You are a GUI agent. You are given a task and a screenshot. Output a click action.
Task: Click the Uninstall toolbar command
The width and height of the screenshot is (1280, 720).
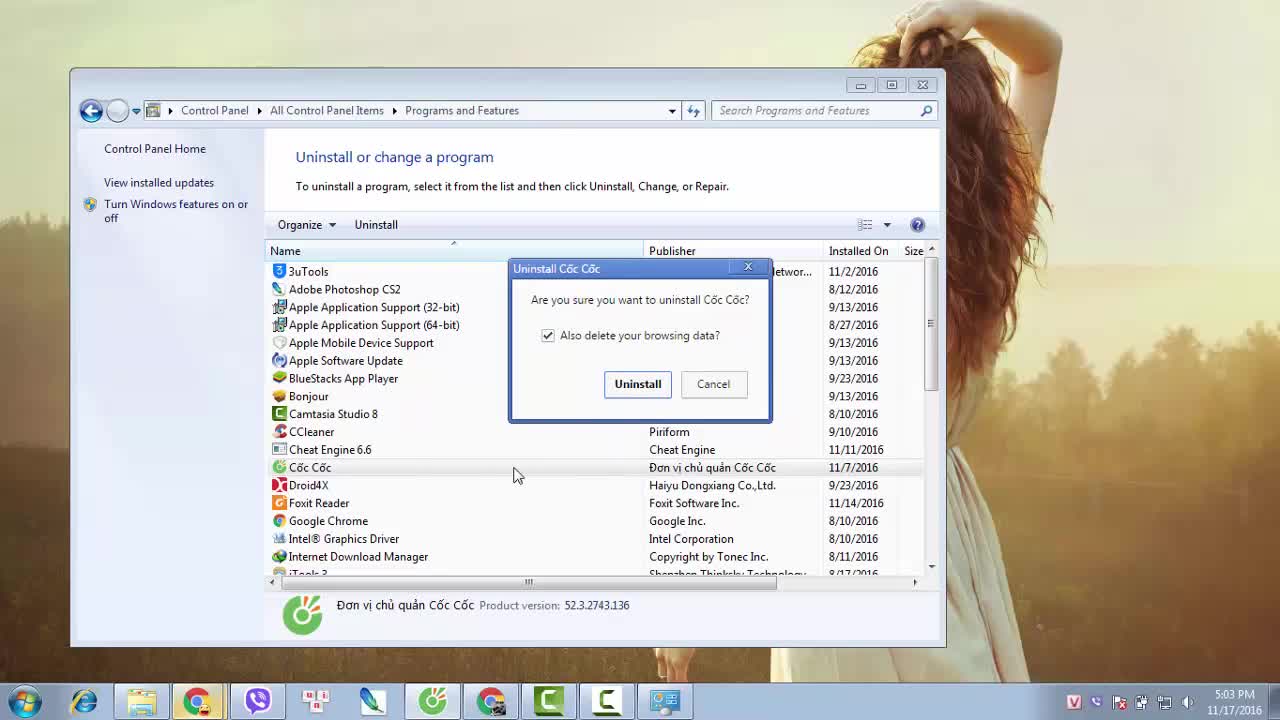coord(376,225)
